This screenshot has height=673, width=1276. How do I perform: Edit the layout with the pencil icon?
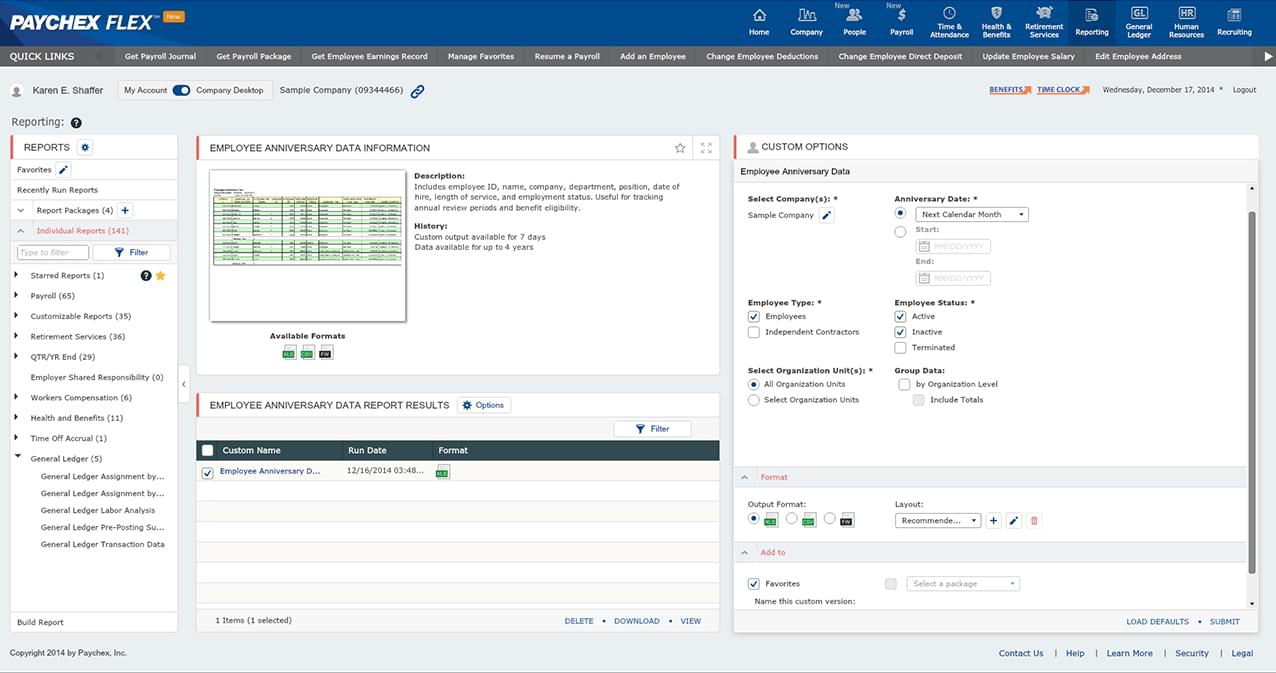tap(1013, 521)
